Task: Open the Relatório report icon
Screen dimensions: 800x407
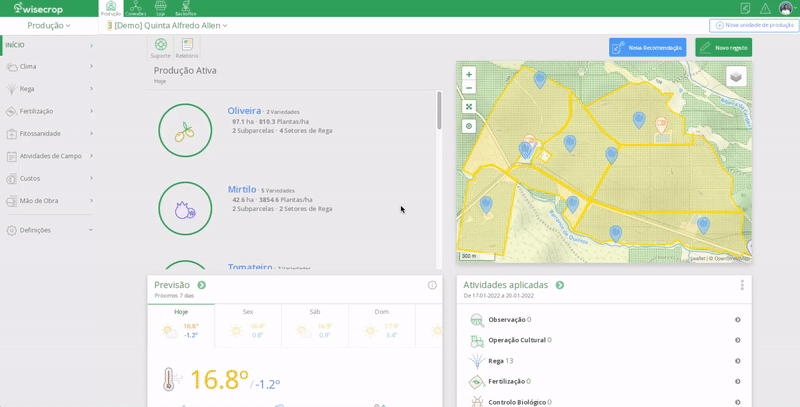Action: point(187,48)
